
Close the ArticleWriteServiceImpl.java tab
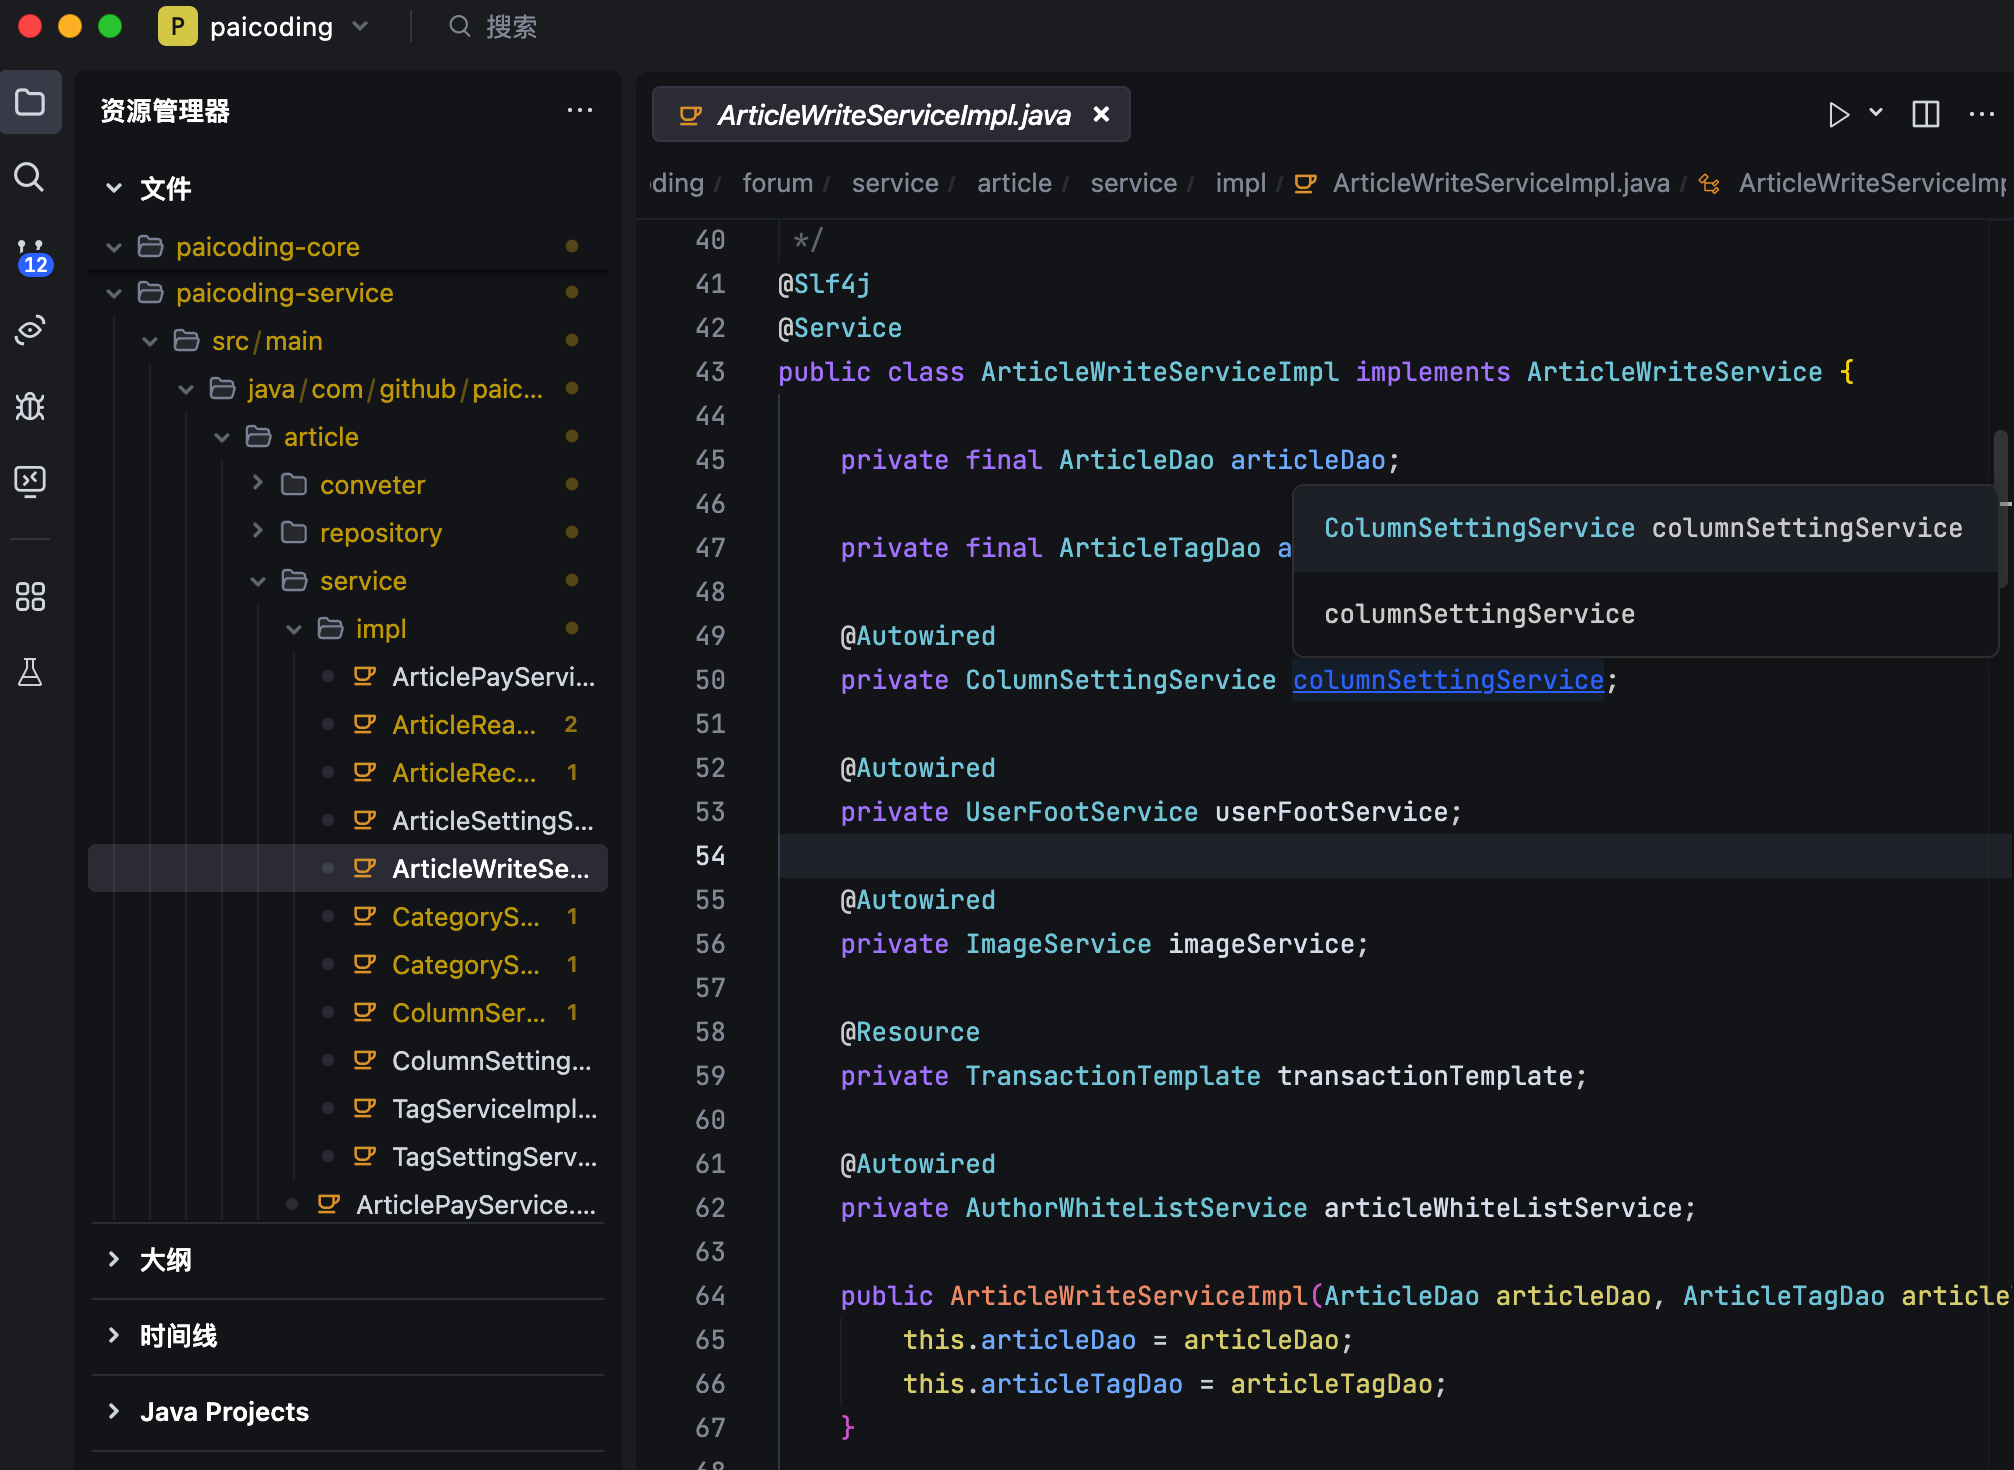click(1101, 115)
